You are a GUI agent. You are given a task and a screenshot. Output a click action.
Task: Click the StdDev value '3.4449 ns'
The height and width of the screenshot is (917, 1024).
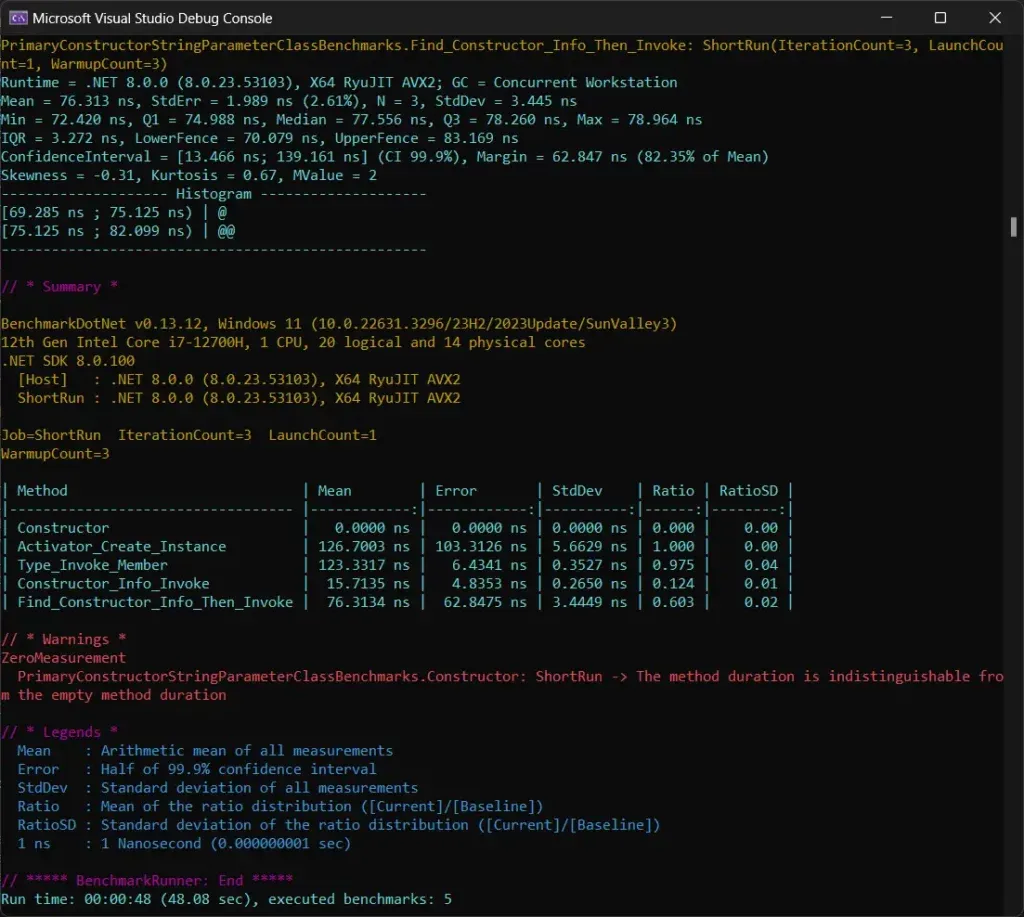[x=589, y=602]
